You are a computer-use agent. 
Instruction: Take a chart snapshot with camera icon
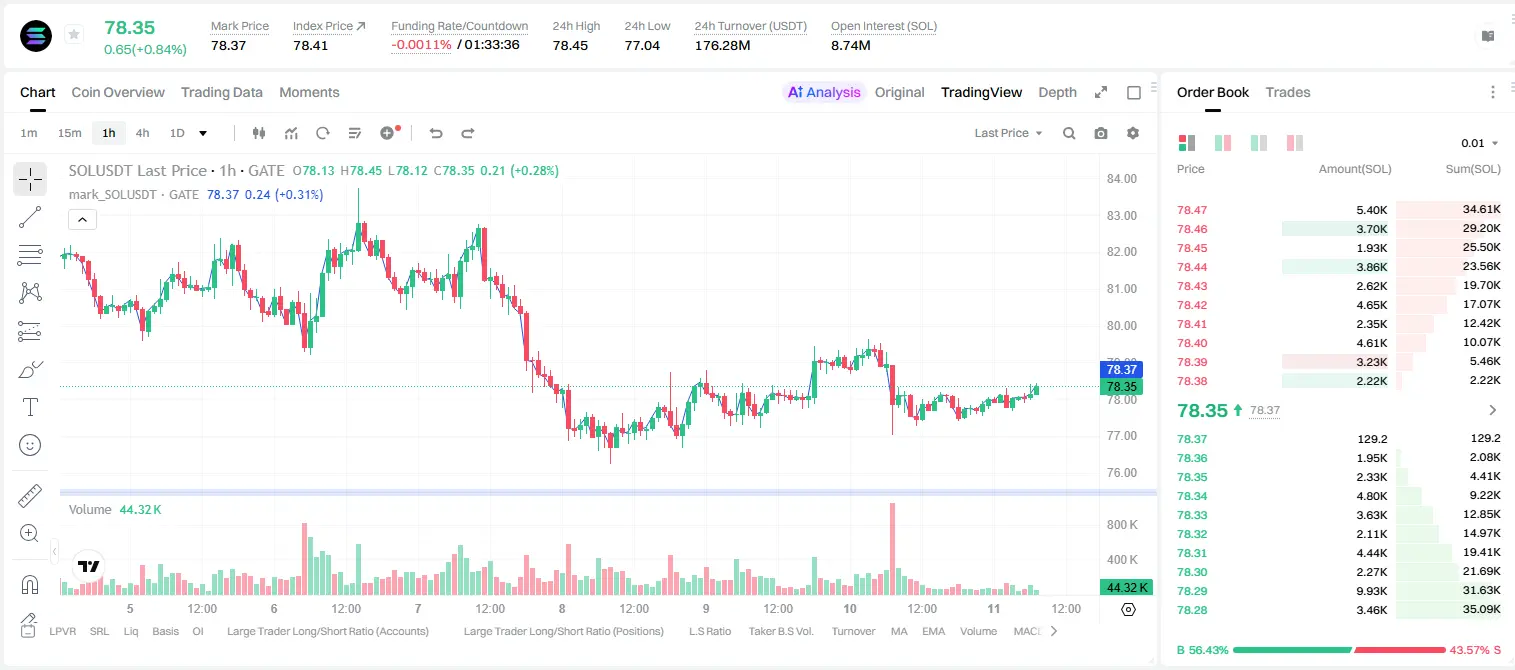tap(1101, 133)
